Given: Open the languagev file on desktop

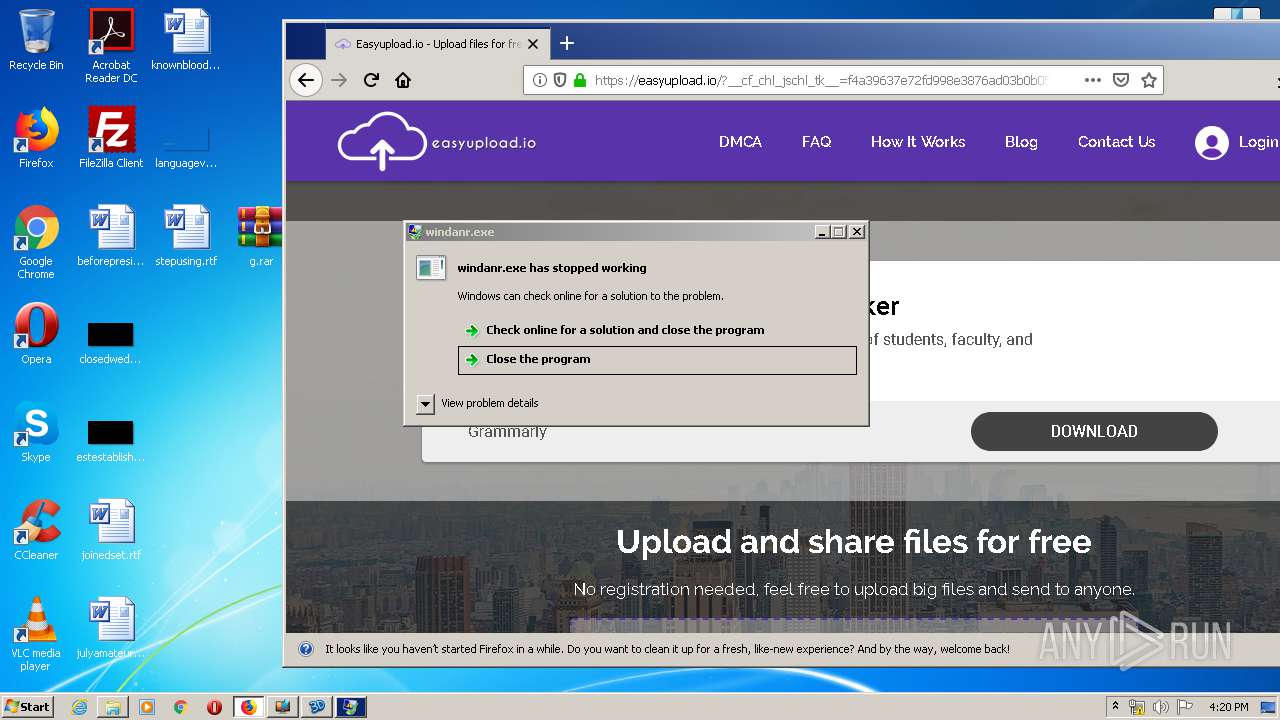Looking at the screenshot, I should 186,146.
